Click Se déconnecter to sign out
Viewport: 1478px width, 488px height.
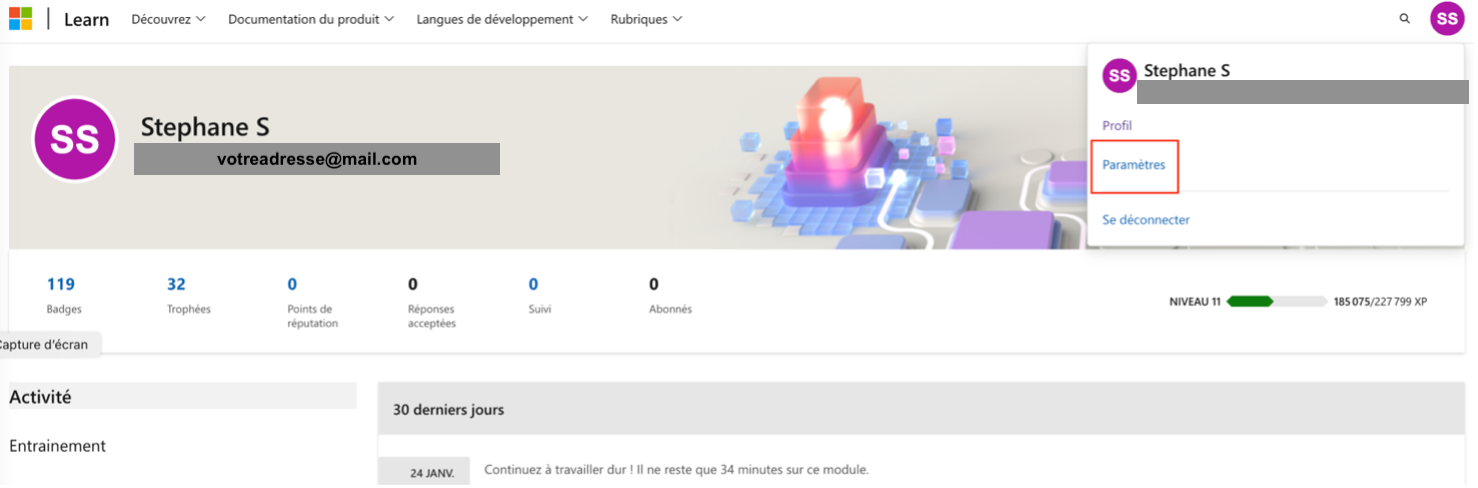[x=1146, y=220]
